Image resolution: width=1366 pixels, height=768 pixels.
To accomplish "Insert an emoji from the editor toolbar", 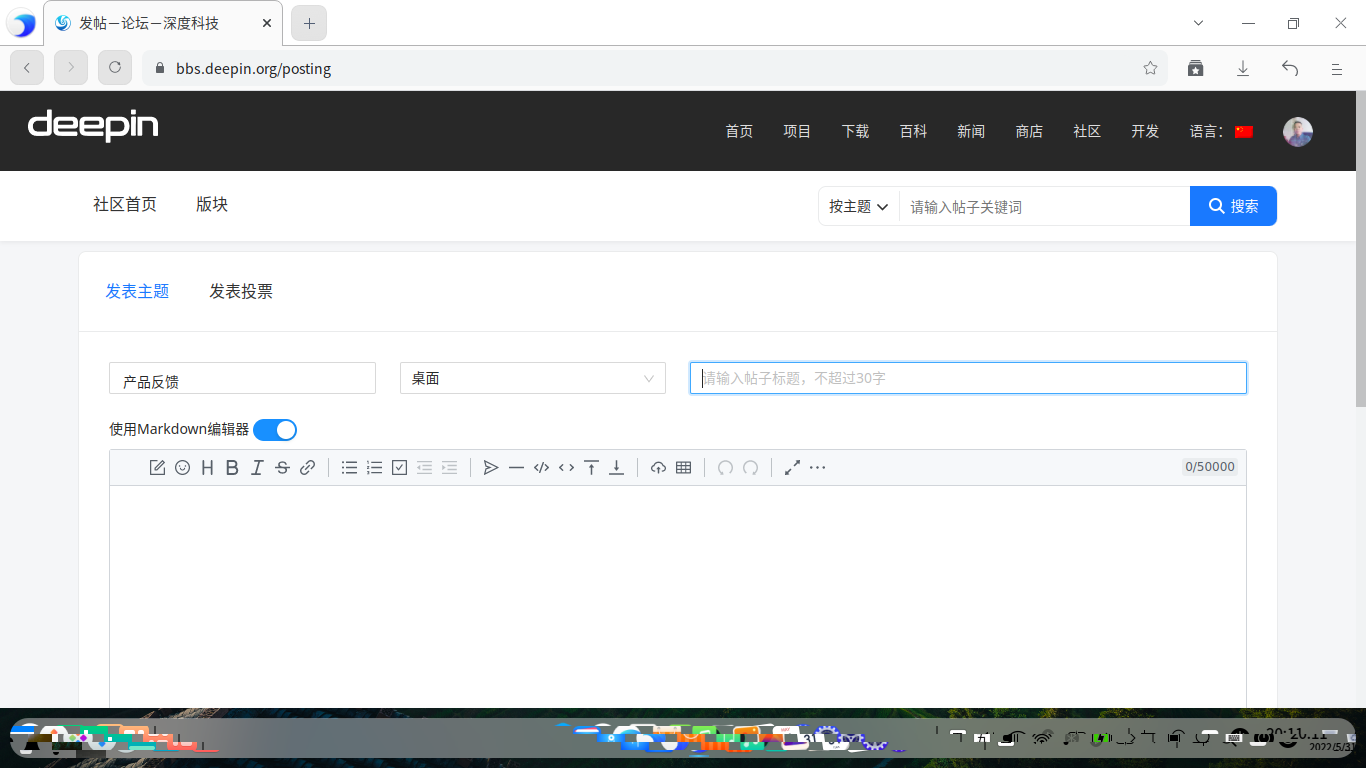I will click(x=182, y=467).
